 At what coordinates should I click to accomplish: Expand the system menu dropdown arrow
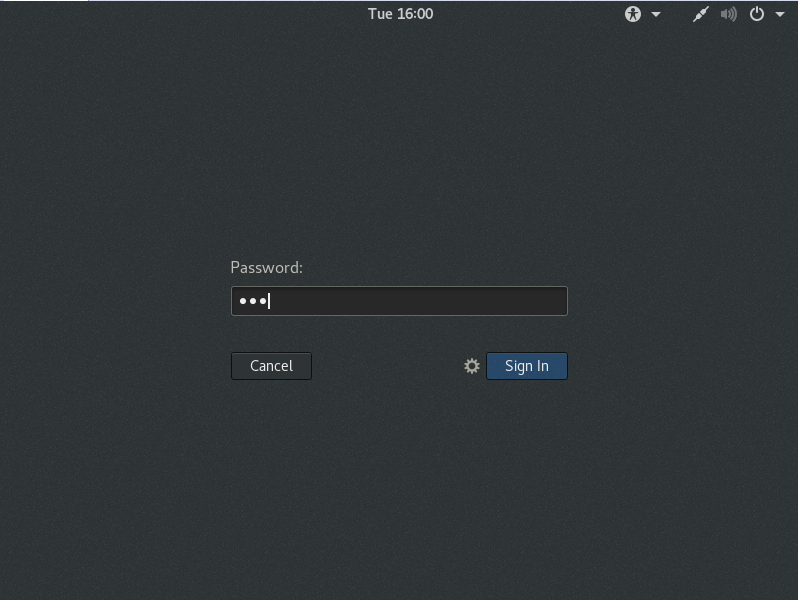(780, 14)
